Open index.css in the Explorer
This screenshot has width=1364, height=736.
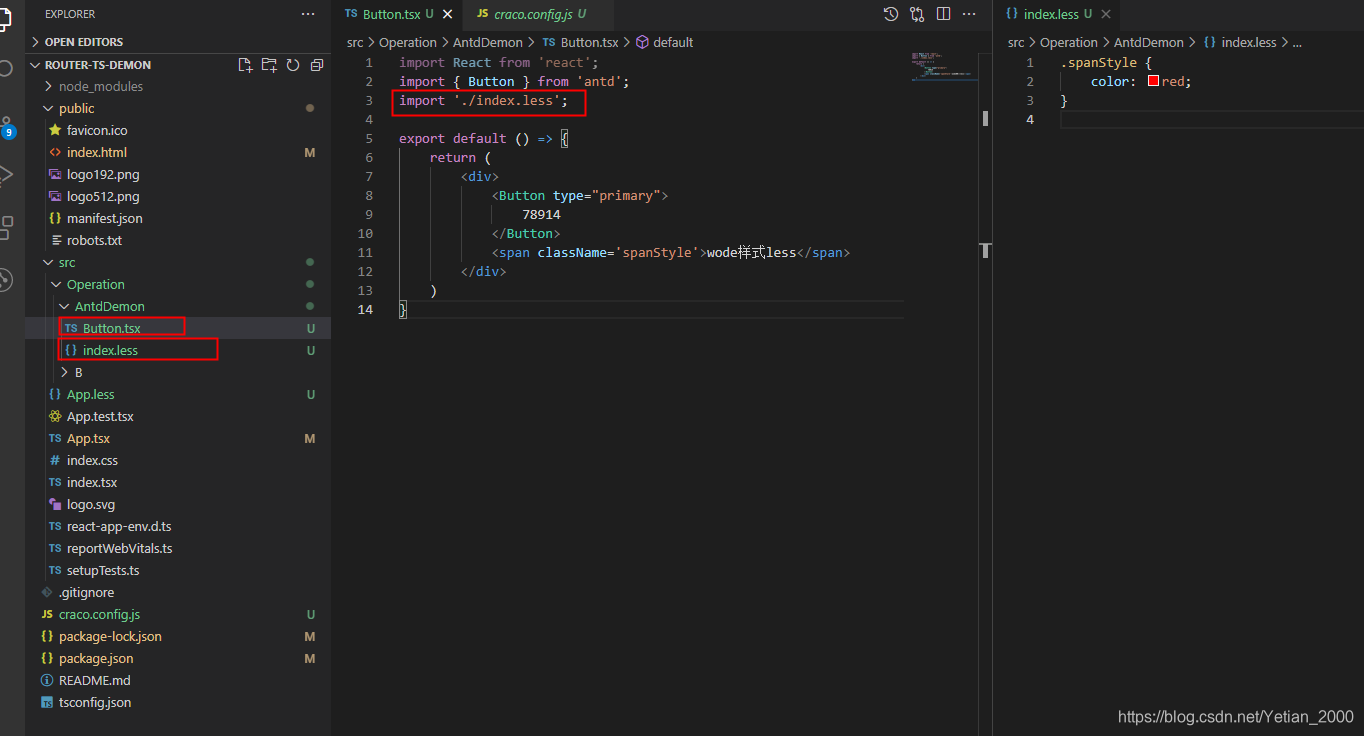pos(92,461)
